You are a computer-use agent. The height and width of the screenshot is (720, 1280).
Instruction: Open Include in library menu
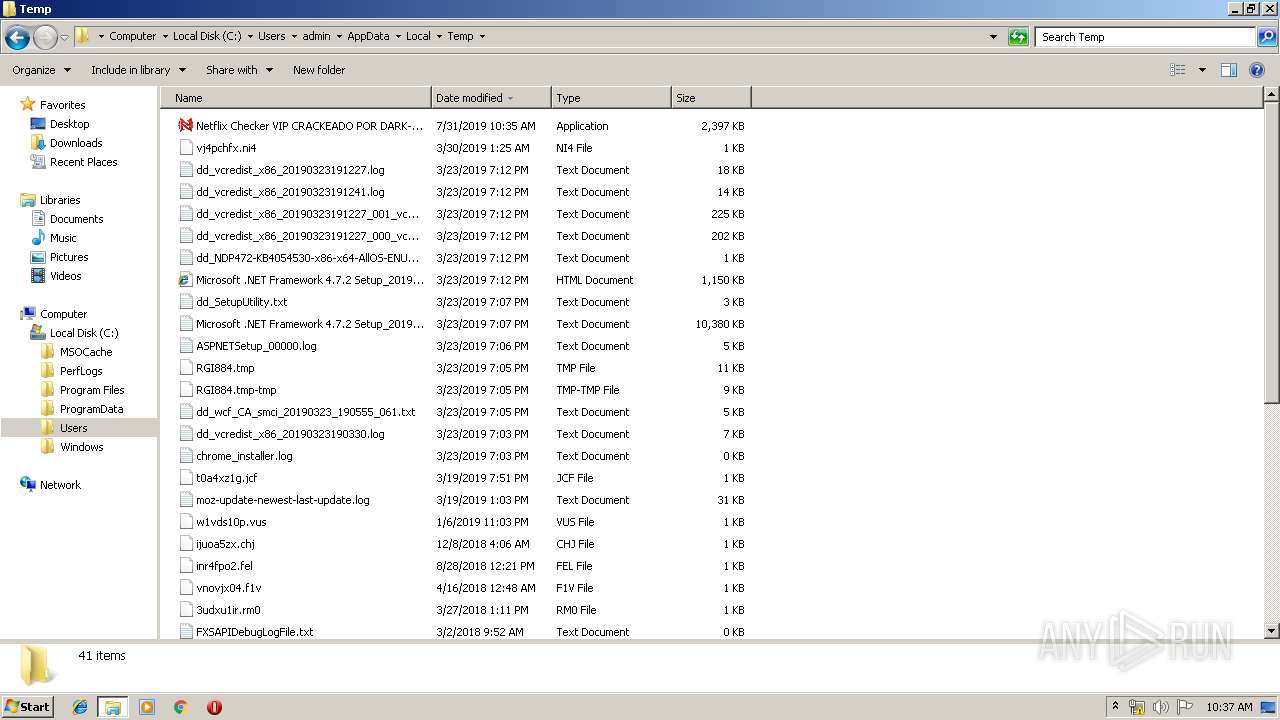tap(138, 70)
